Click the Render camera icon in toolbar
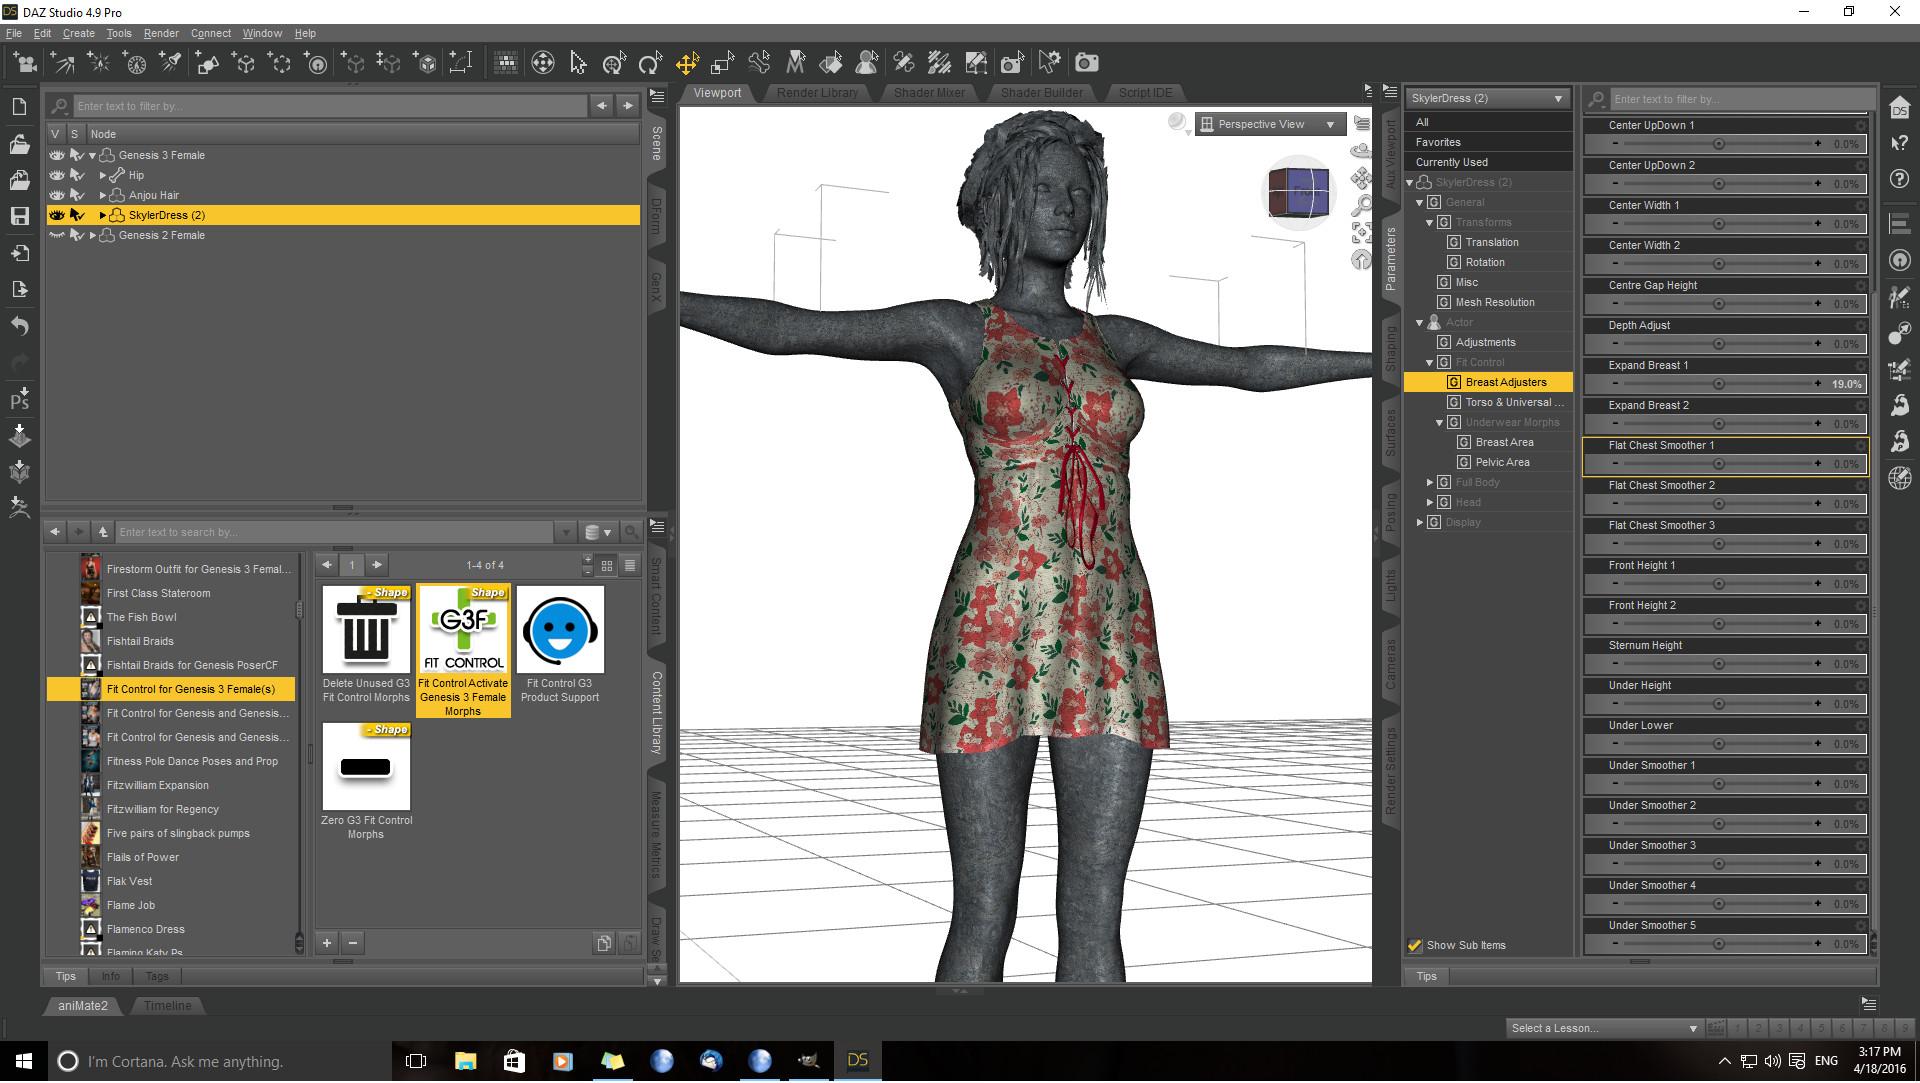The height and width of the screenshot is (1083, 1920). click(1086, 64)
